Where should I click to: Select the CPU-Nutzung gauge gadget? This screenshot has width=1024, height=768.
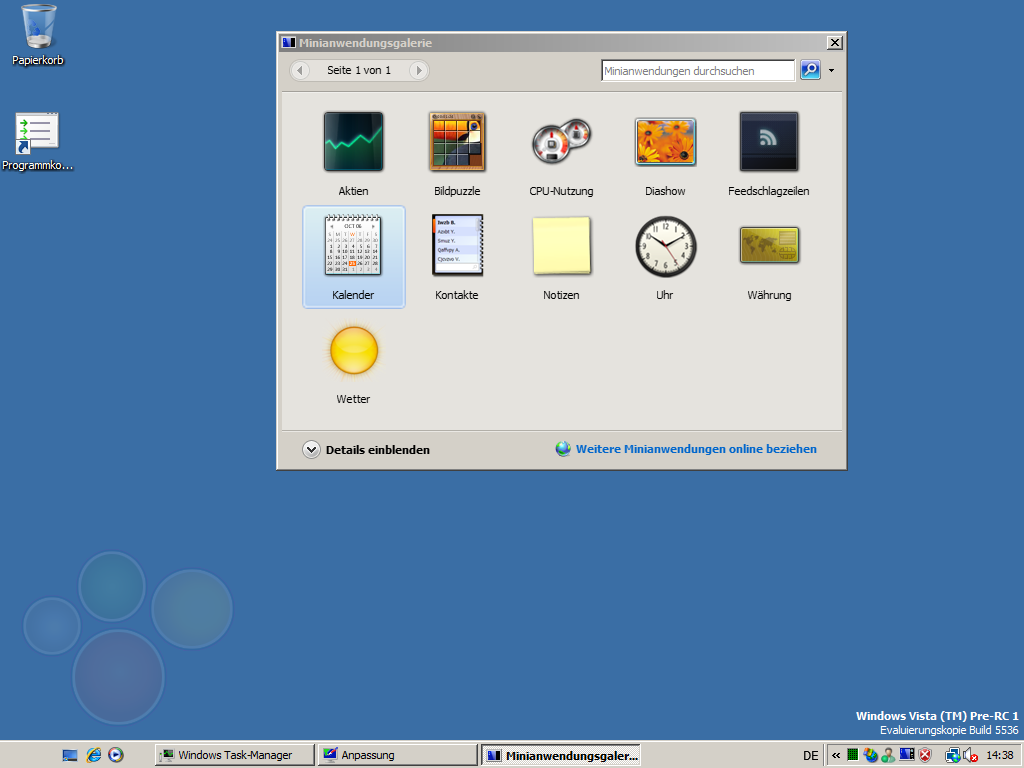(561, 142)
